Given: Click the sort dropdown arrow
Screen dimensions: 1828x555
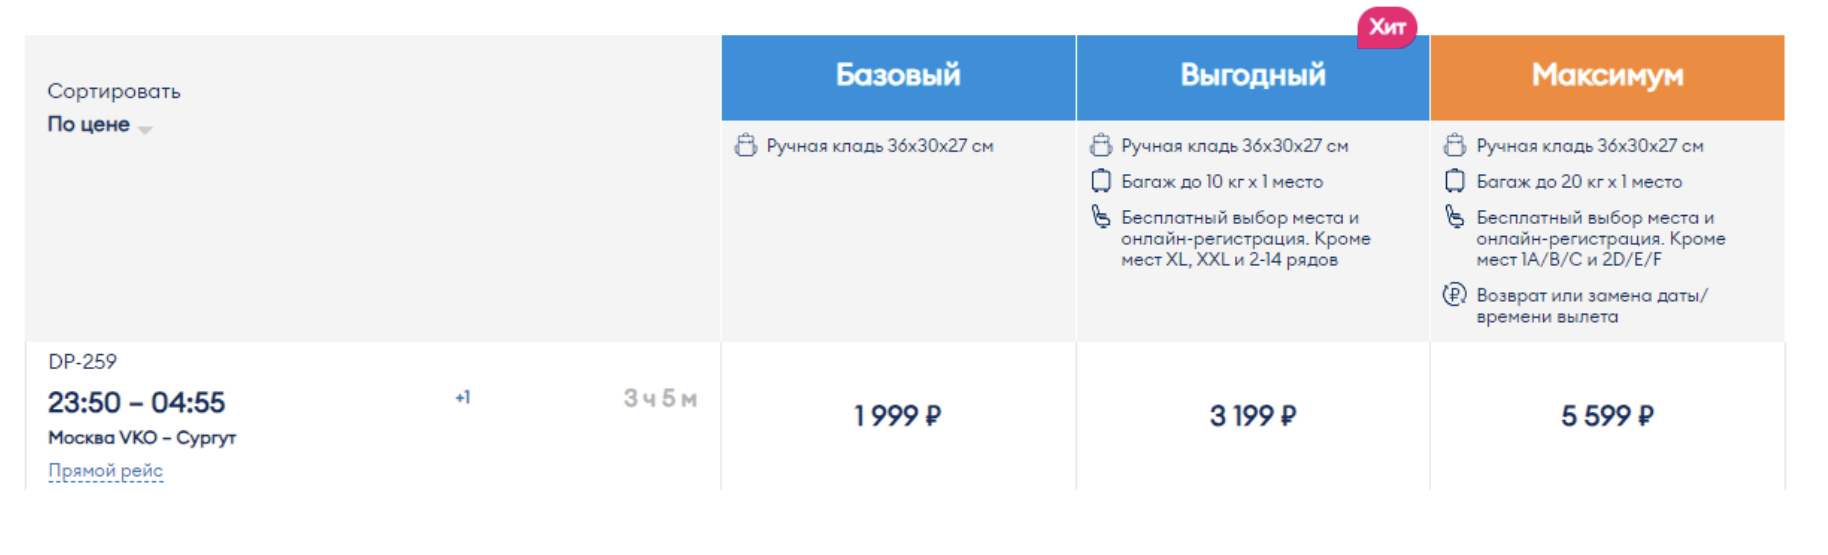Looking at the screenshot, I should (145, 129).
